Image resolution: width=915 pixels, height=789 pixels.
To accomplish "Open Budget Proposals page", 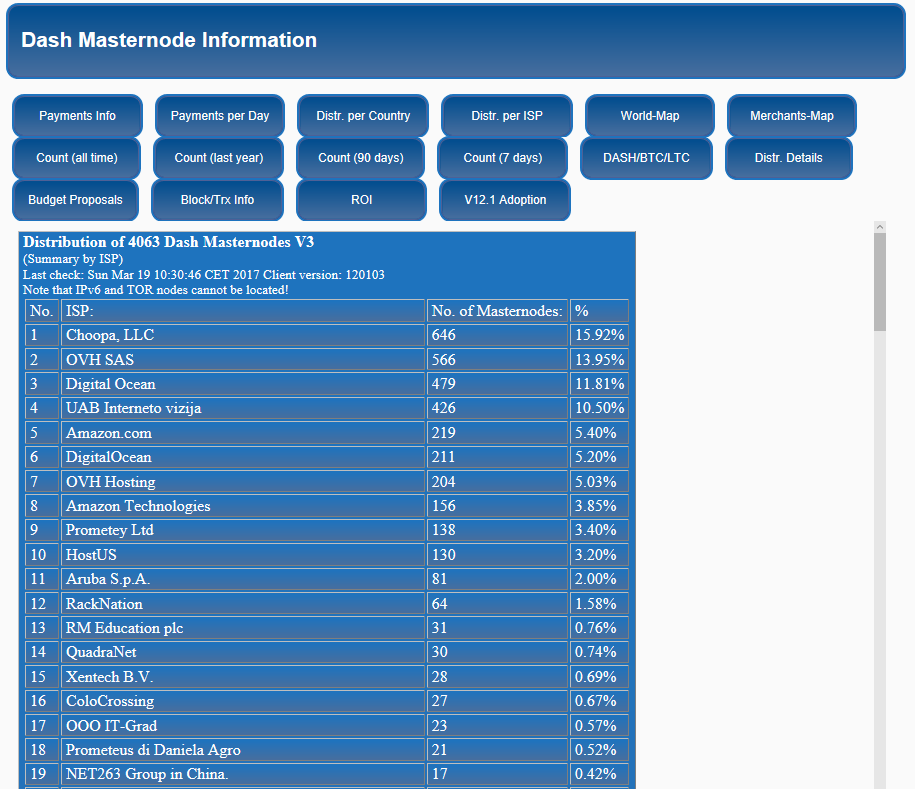I will point(75,200).
